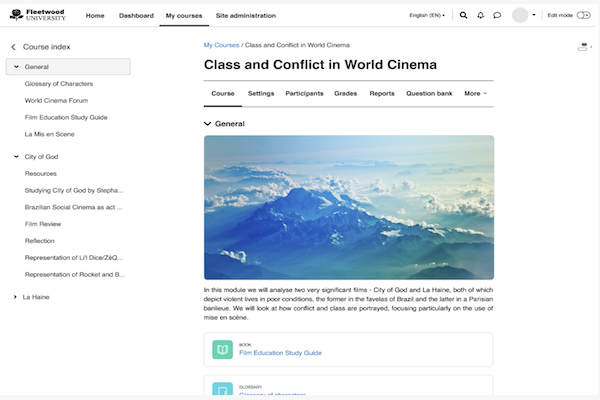
Task: Open the block drawer icon at right
Action: (584, 47)
